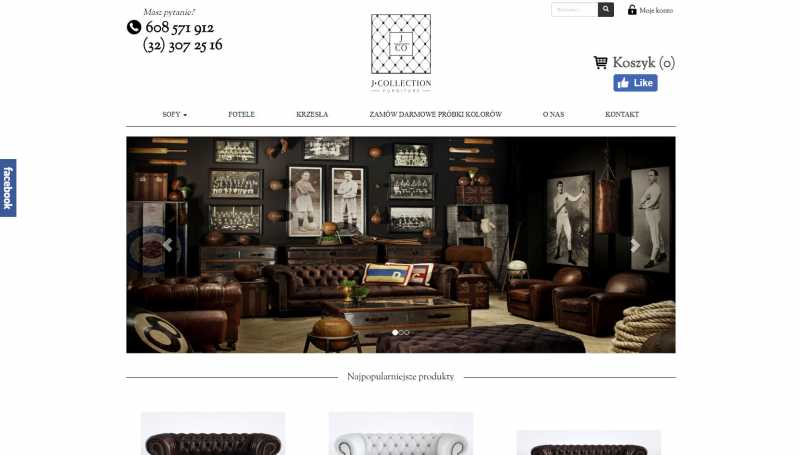Select the third carousel indicator dot
The width and height of the screenshot is (800, 455).
407,333
